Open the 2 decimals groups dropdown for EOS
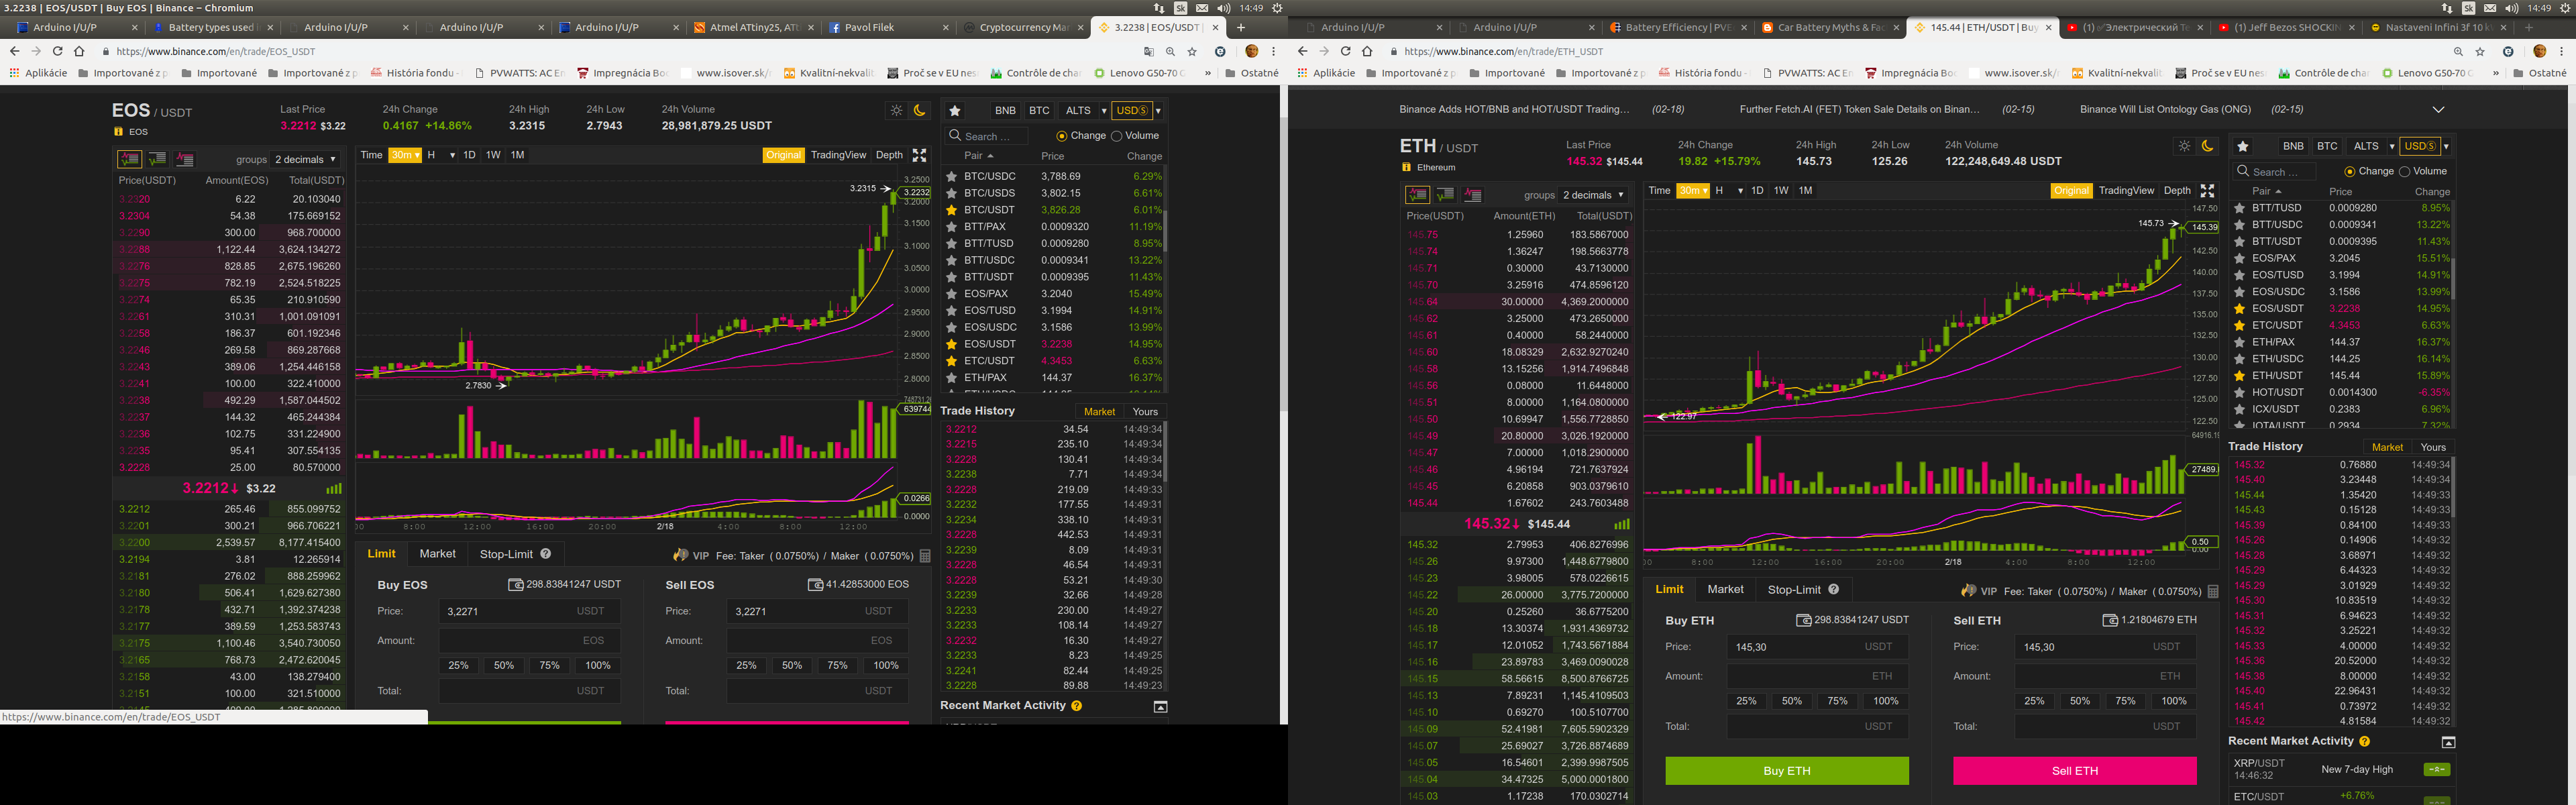This screenshot has width=2576, height=805. (x=305, y=160)
